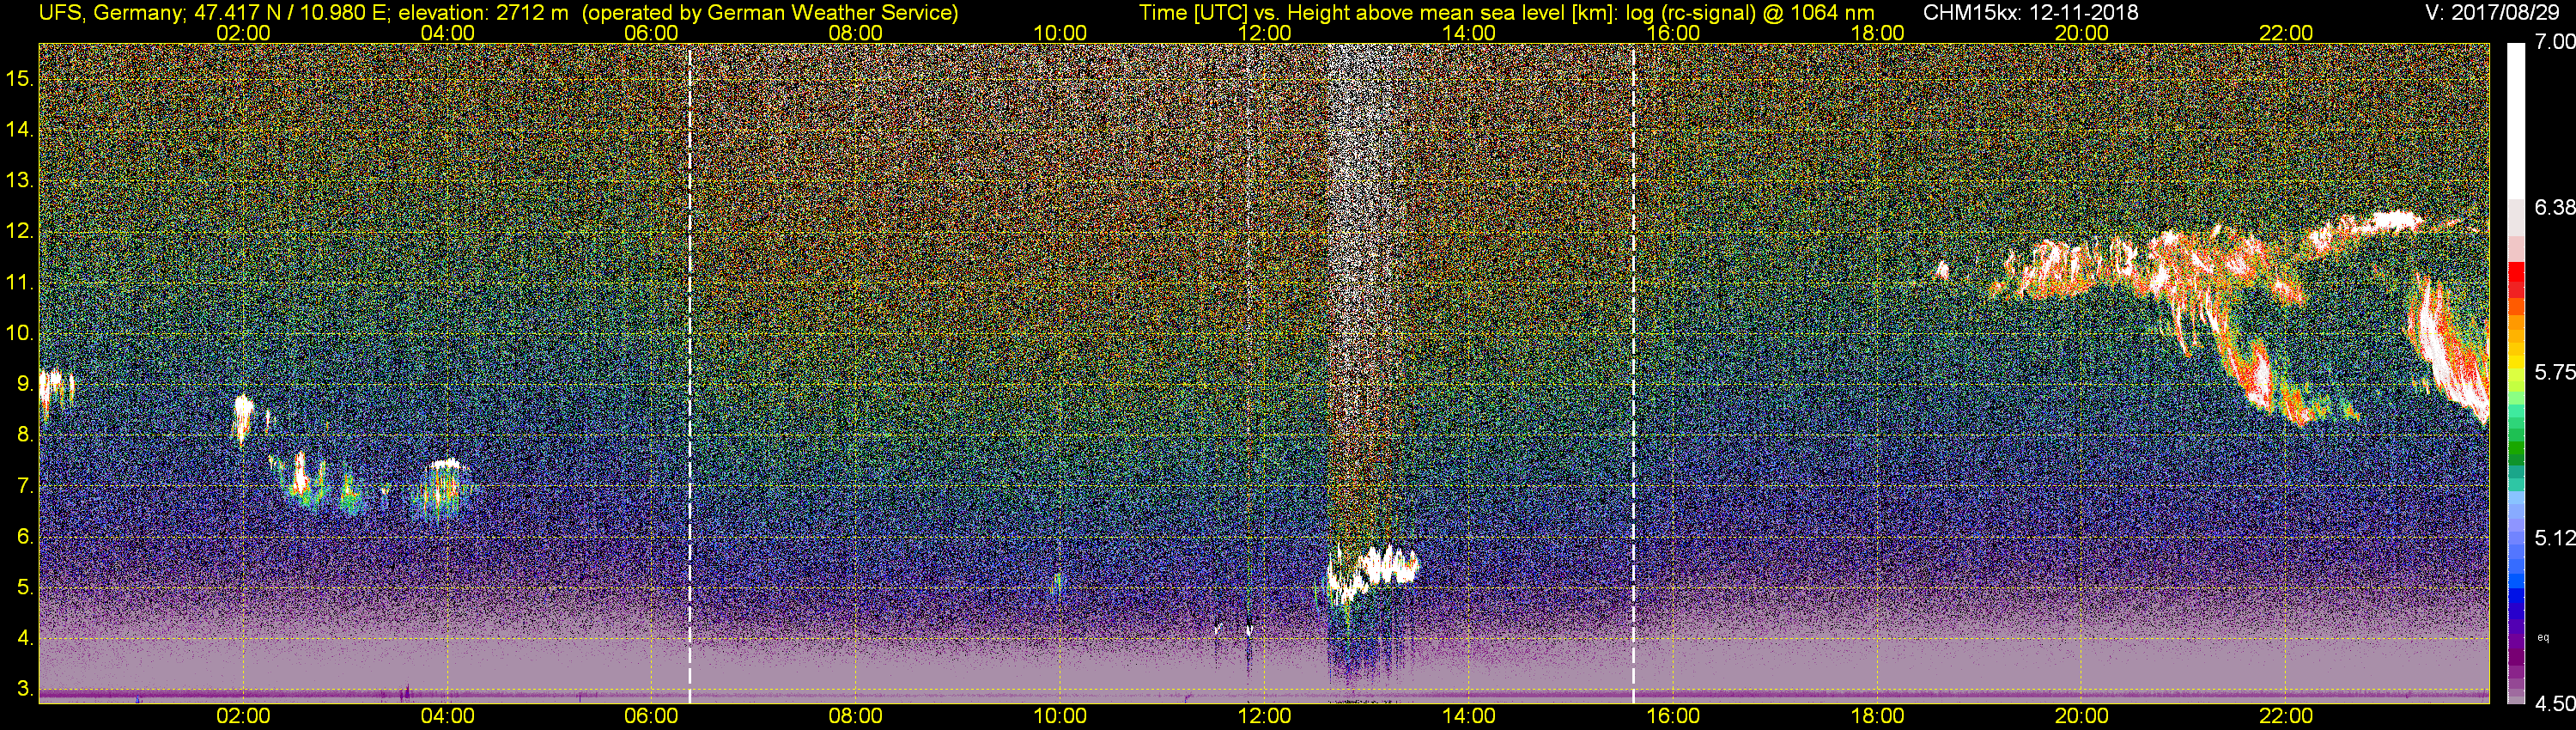Click the '9.' height axis label
Image resolution: width=2576 pixels, height=730 pixels.
(x=25, y=384)
